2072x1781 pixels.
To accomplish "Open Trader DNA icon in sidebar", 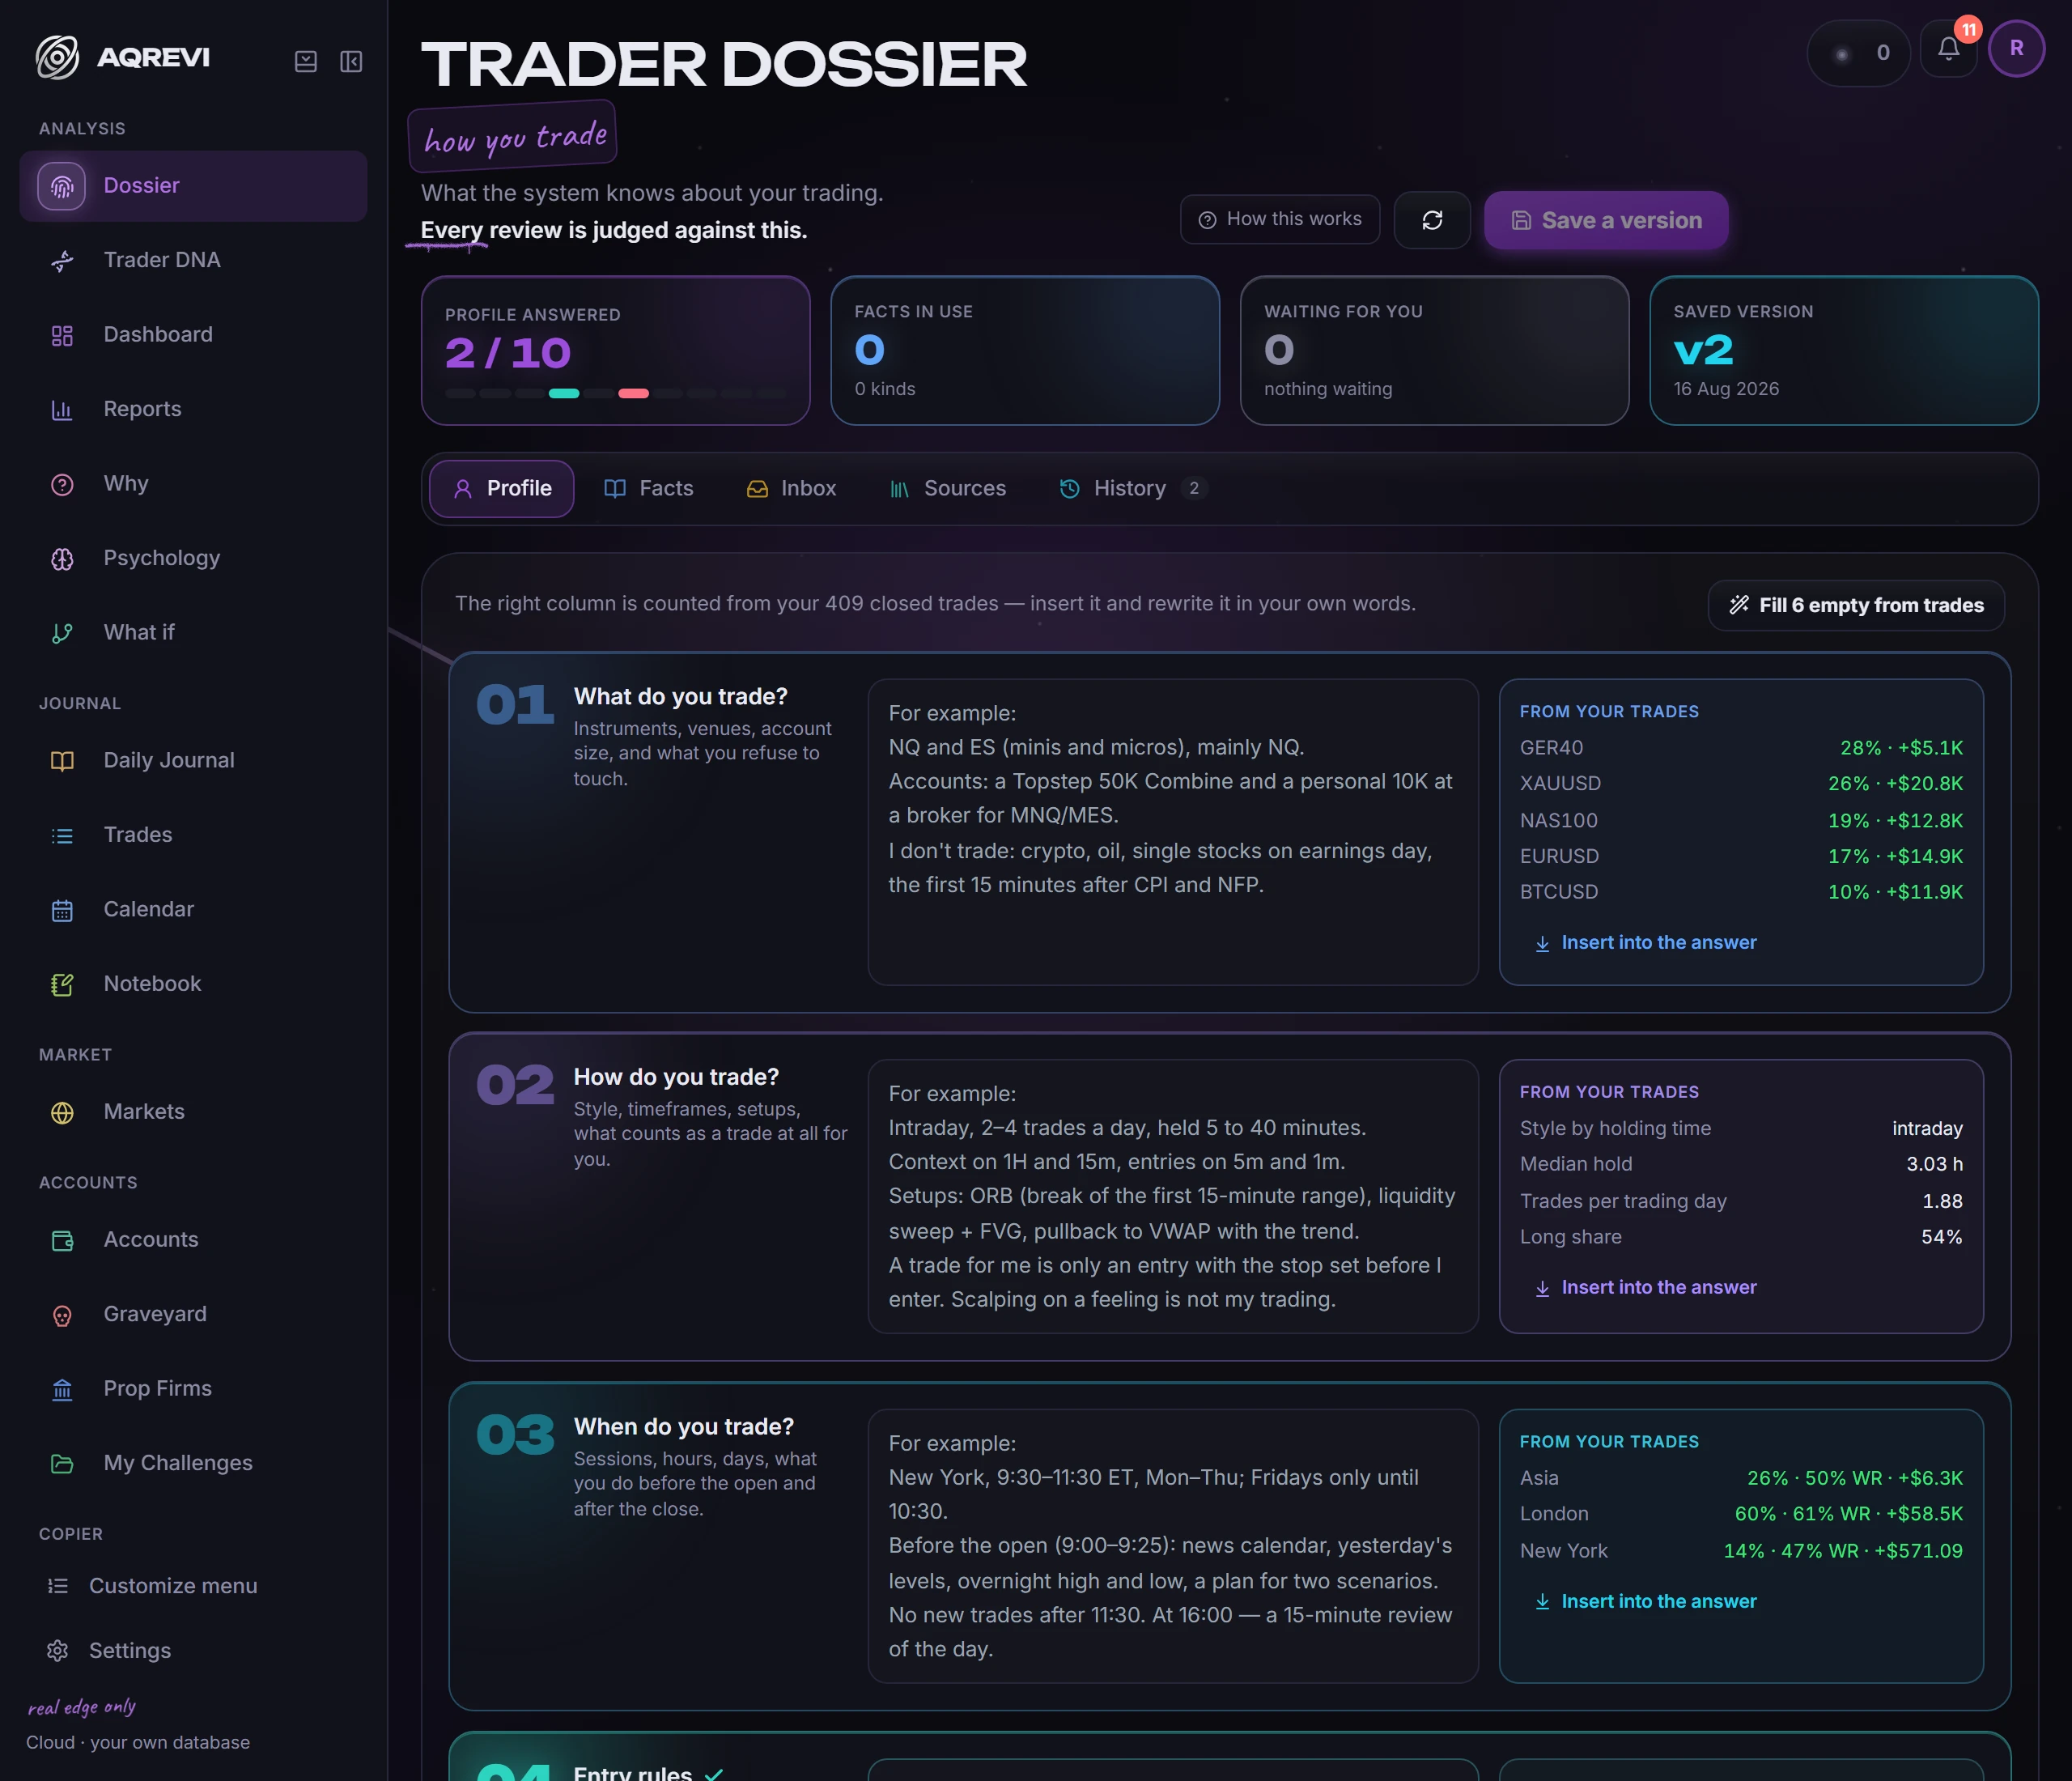I will coord(62,261).
